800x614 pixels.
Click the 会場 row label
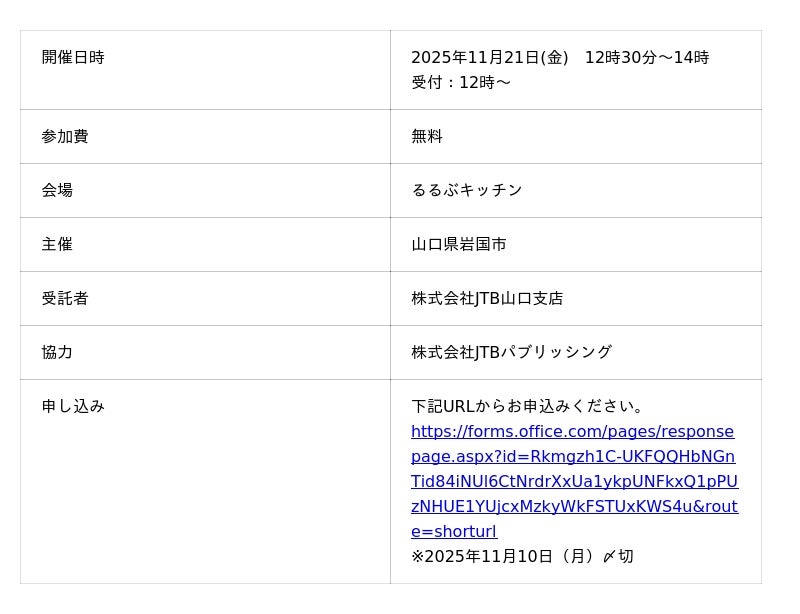57,190
